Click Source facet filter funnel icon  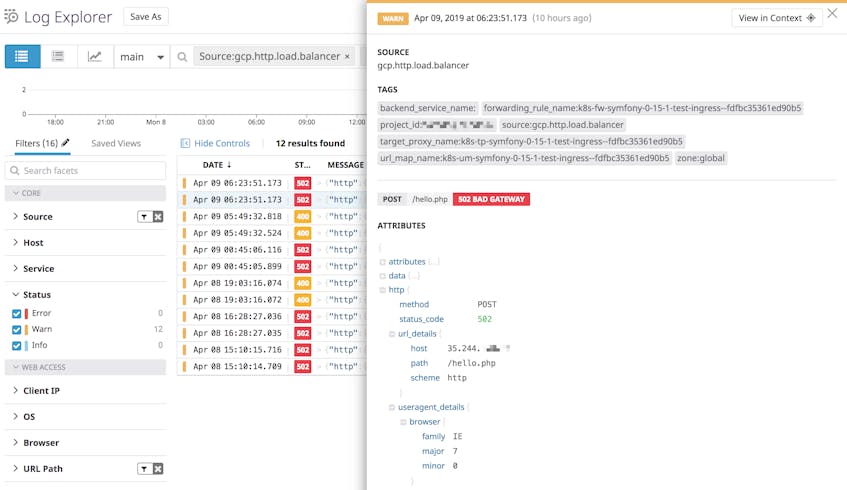tap(144, 217)
